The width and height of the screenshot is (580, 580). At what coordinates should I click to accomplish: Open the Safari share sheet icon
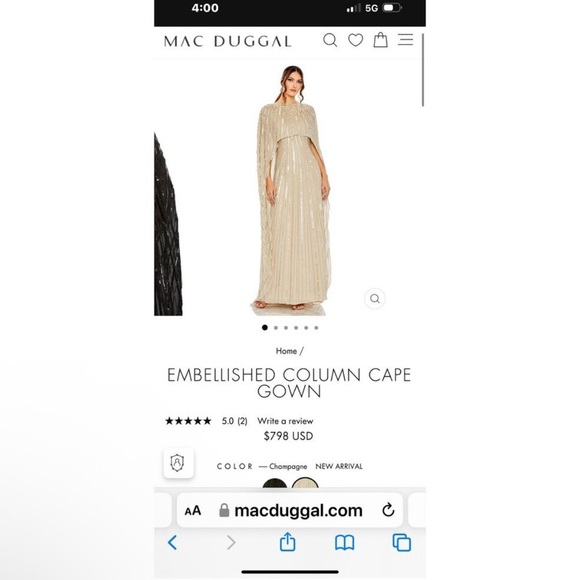tap(287, 542)
